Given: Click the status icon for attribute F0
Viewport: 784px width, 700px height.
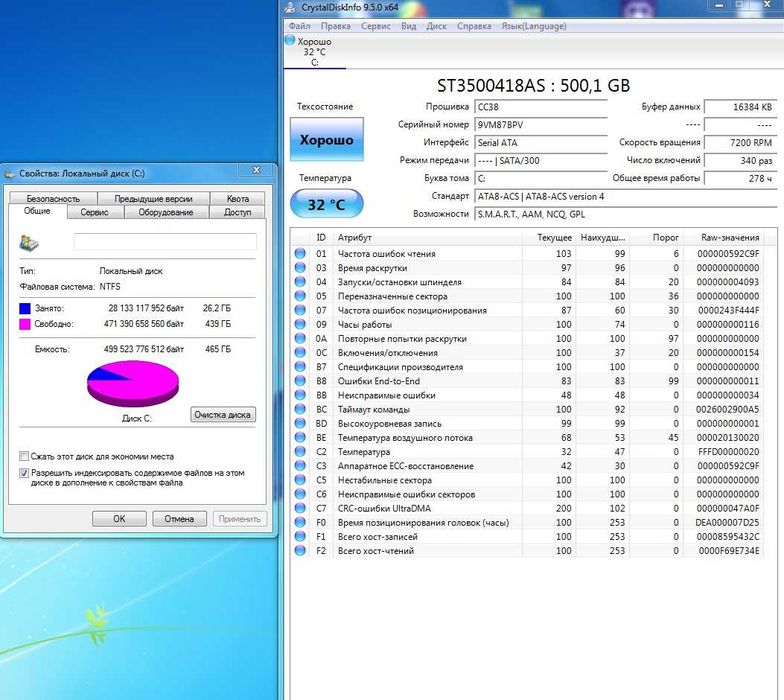Looking at the screenshot, I should (300, 522).
